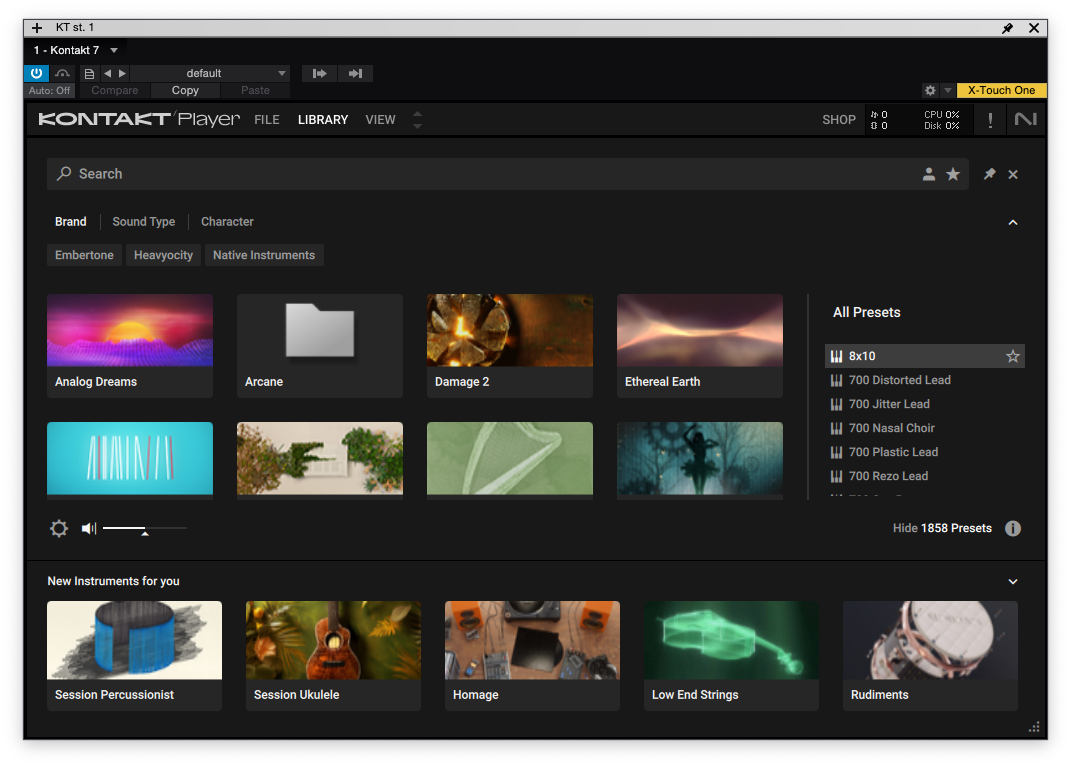Click the Native Instruments NI logo
Image resolution: width=1071 pixels, height=767 pixels.
[1025, 120]
